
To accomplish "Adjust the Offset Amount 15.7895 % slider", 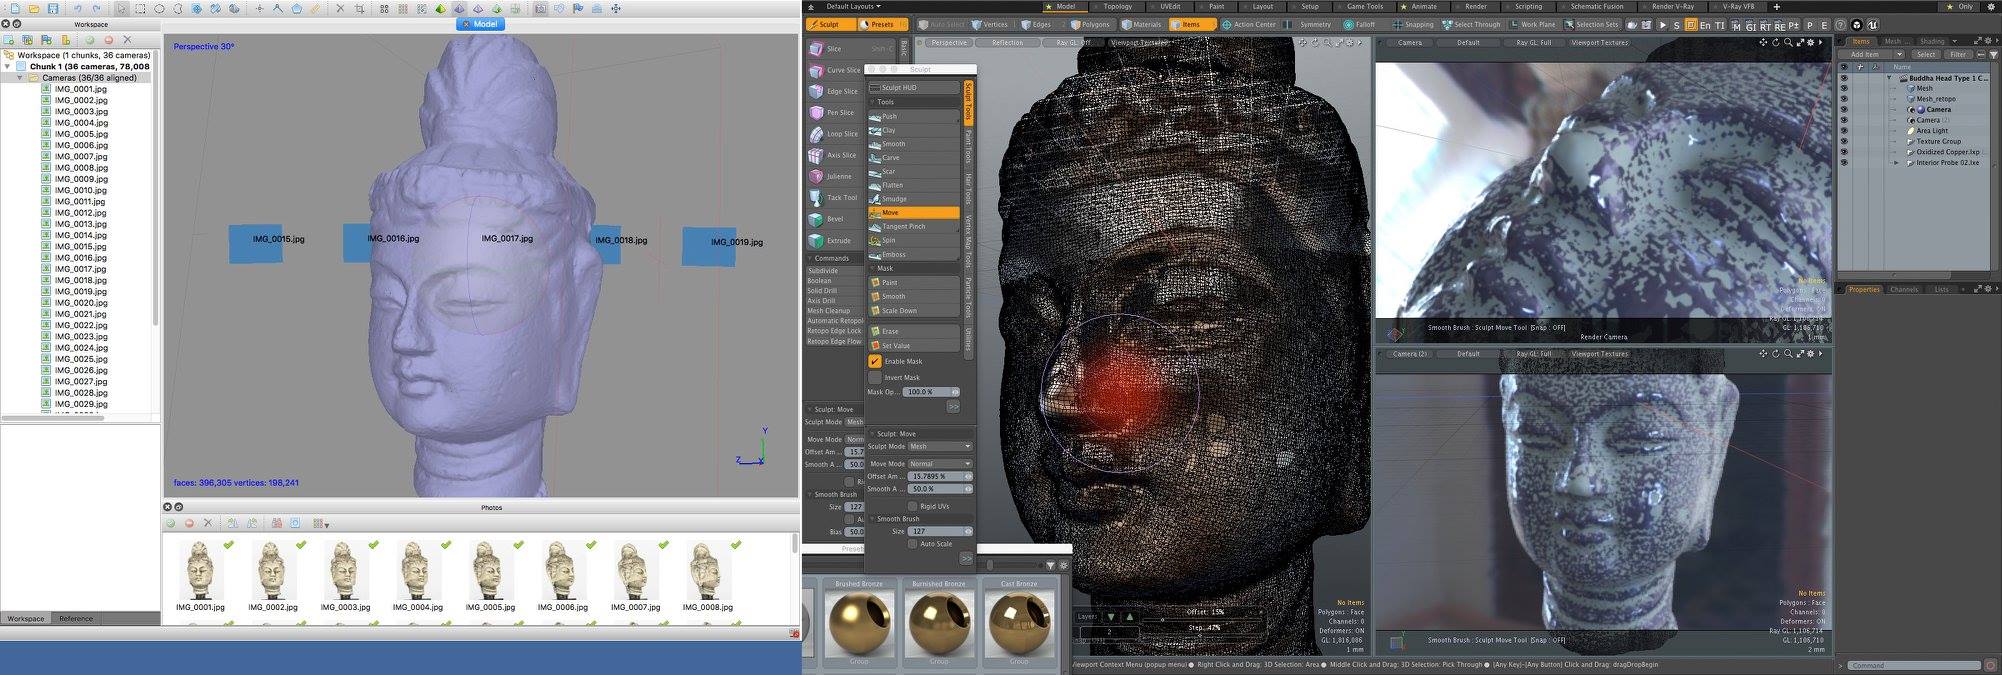I will pyautogui.click(x=940, y=477).
